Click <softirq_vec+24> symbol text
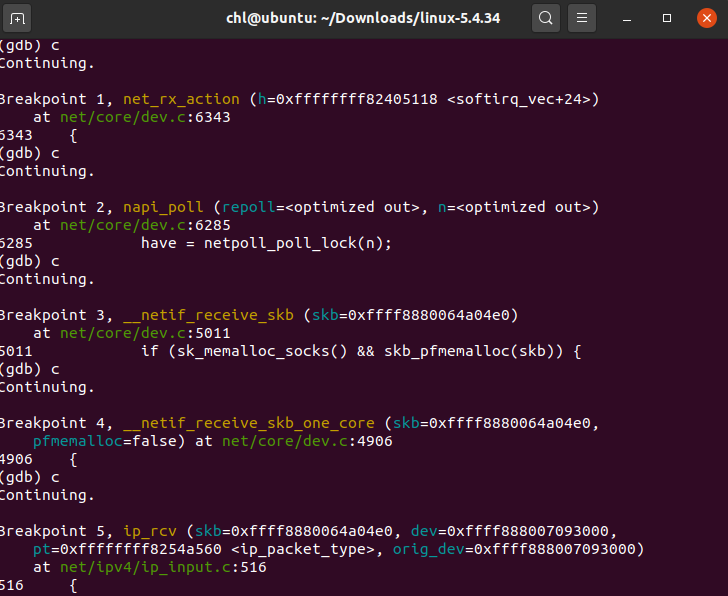The image size is (728, 596). [518, 99]
